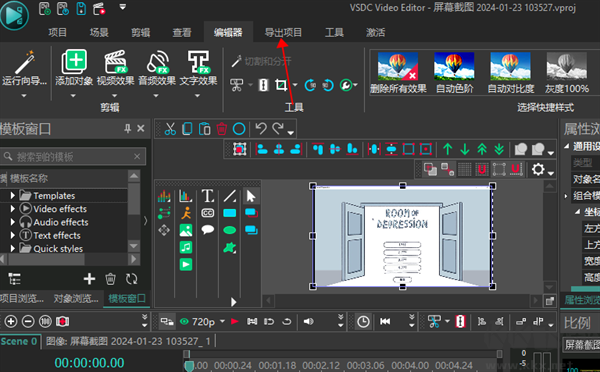
Task: Click the green Move Up arrow
Action: click(448, 149)
